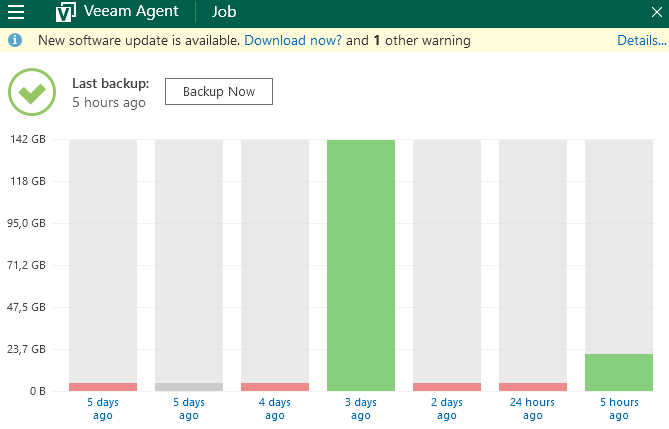Select the 2 days ago backup bar
Image resolution: width=669 pixels, height=429 pixels.
[447, 386]
